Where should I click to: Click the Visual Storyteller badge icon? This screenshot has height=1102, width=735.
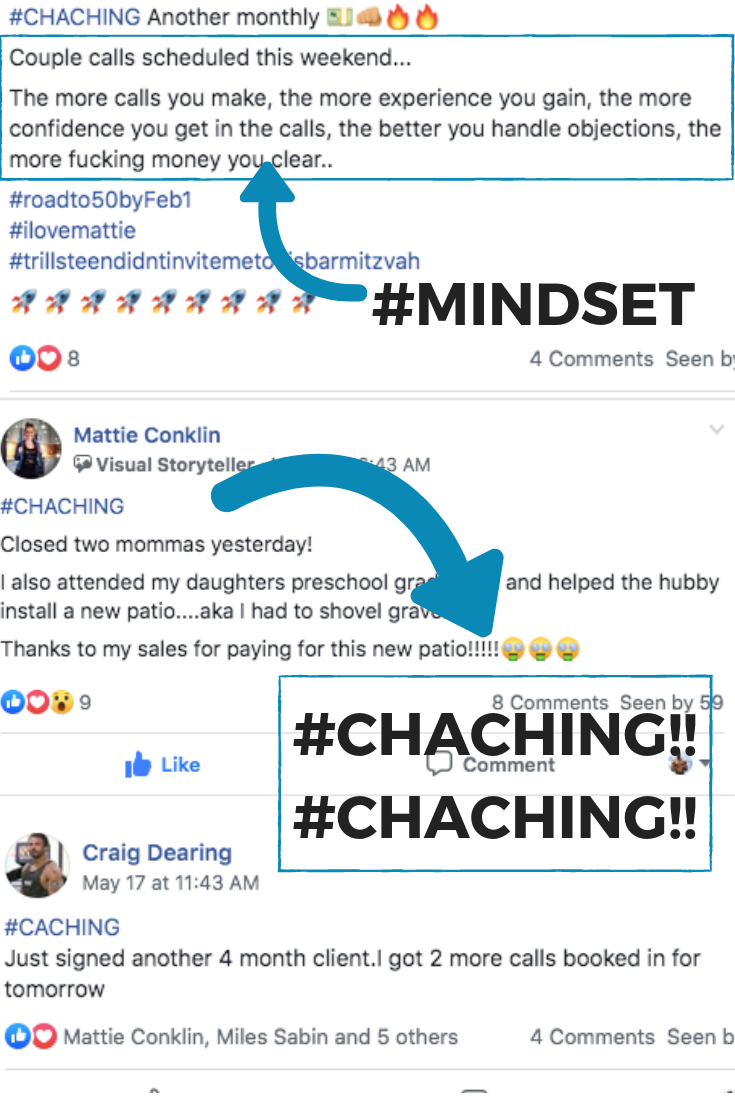point(82,464)
